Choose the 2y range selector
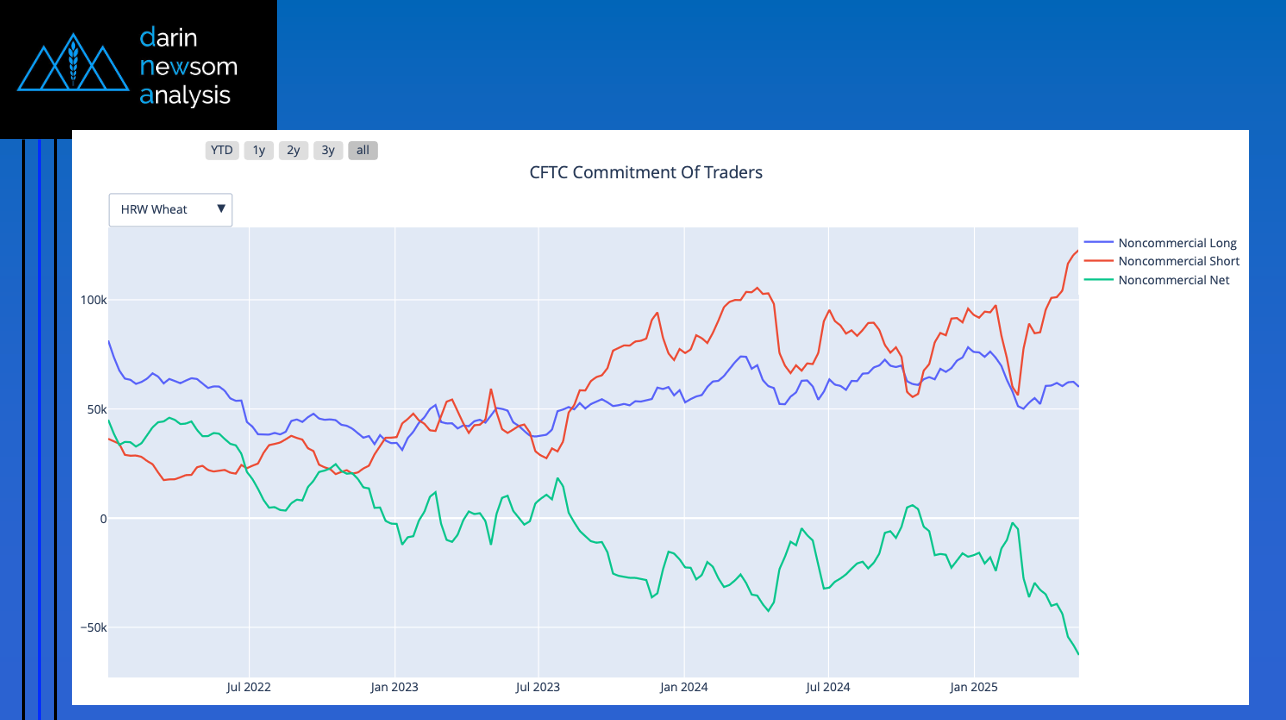The image size is (1286, 720). 293,150
